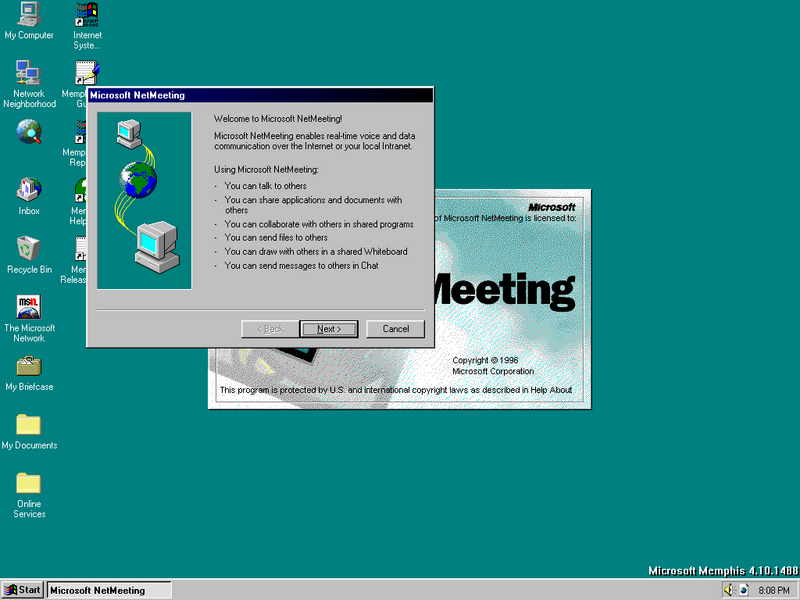Open My Documents folder

(x=29, y=432)
